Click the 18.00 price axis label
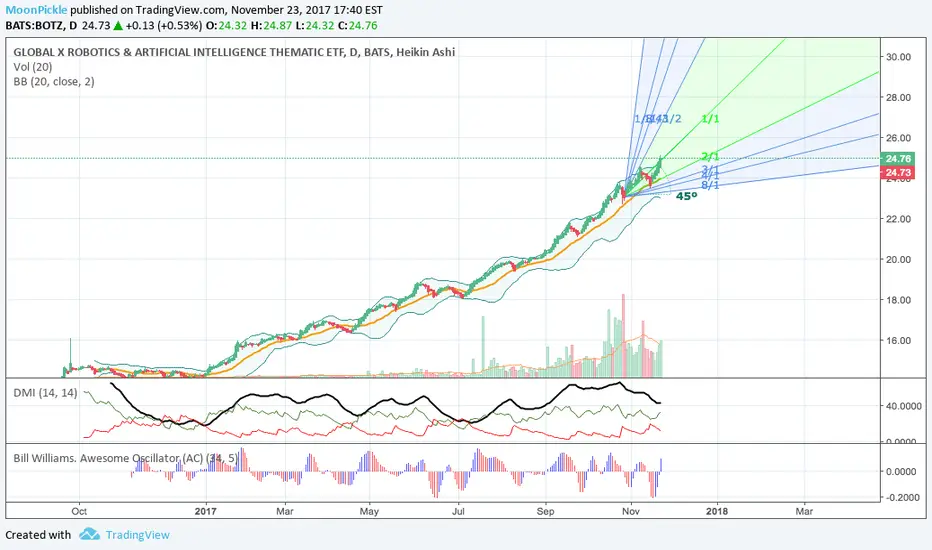 (x=898, y=300)
